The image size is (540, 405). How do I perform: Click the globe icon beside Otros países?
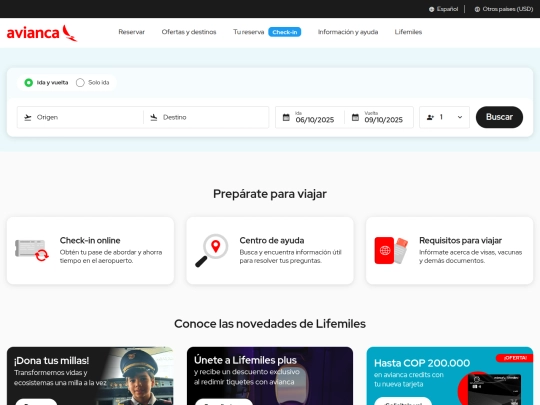pos(477,9)
